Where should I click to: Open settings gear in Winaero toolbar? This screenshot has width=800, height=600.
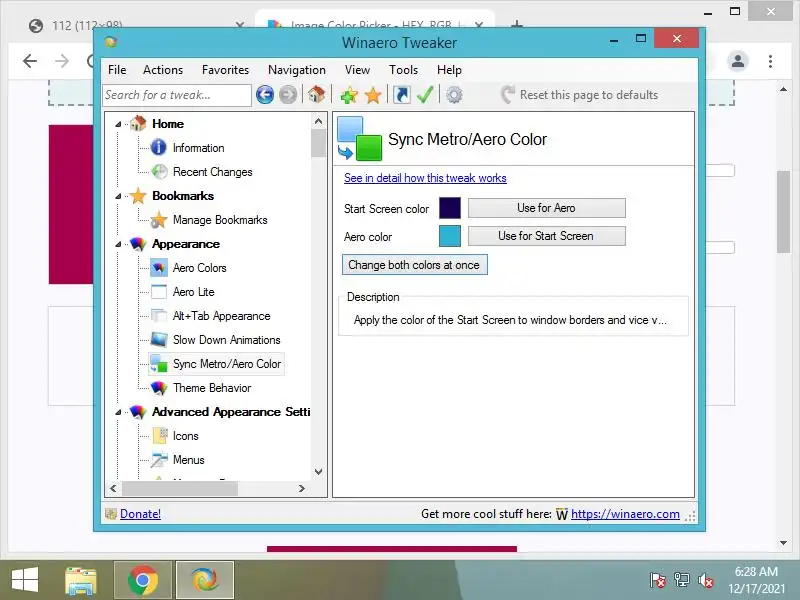[454, 95]
